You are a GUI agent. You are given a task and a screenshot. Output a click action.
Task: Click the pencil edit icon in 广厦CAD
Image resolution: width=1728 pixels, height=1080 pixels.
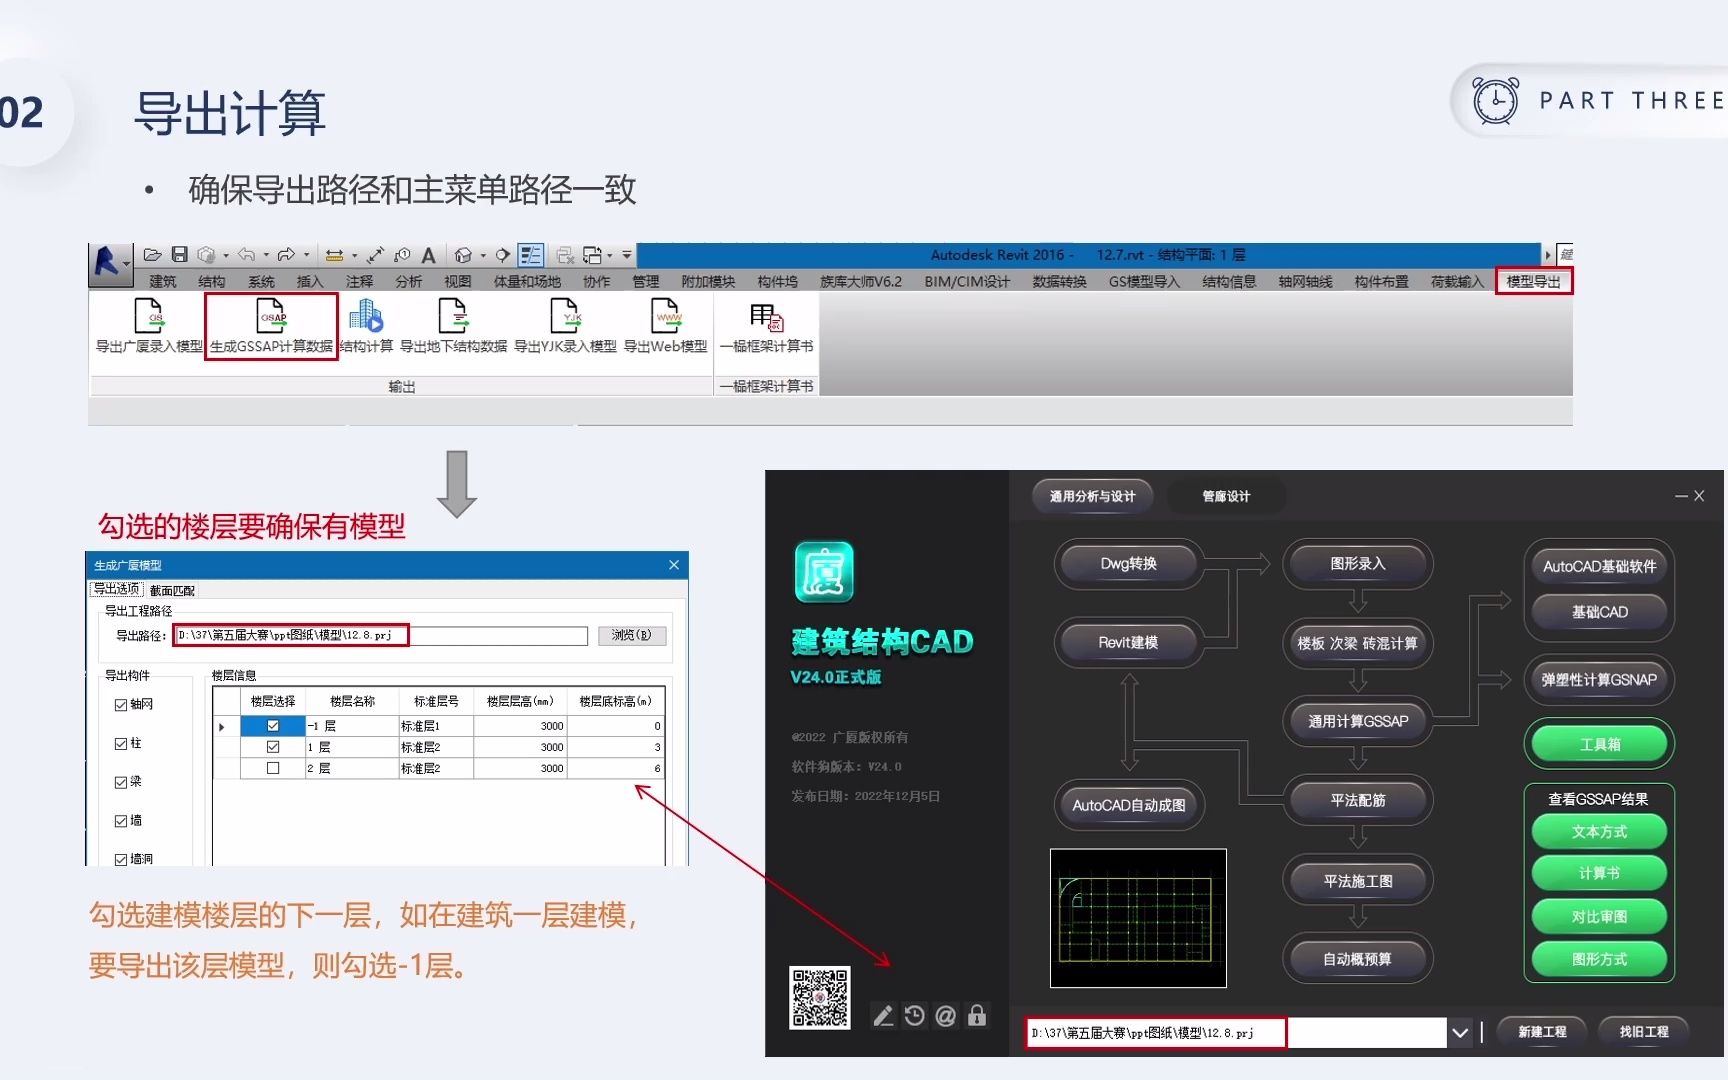[883, 1016]
